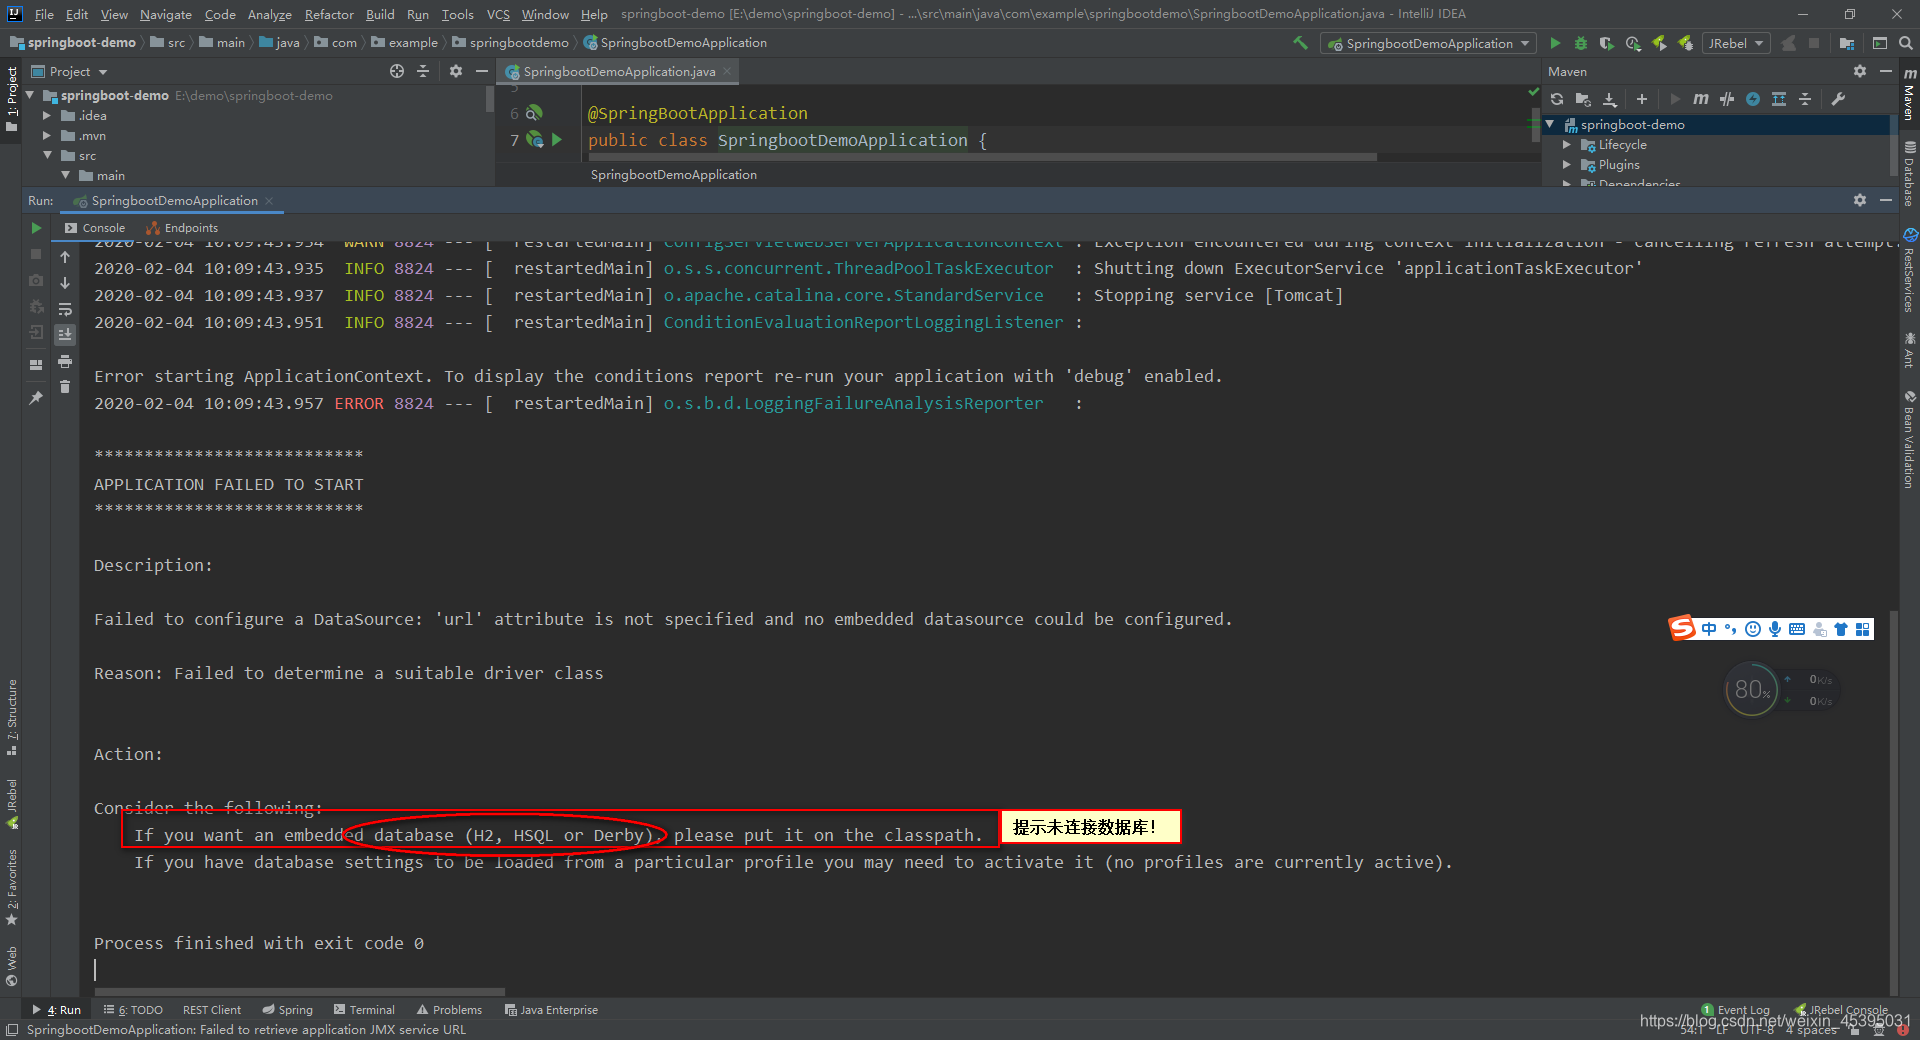Toggle 1: Project side tool window
This screenshot has width=1920, height=1040.
coord(12,98)
